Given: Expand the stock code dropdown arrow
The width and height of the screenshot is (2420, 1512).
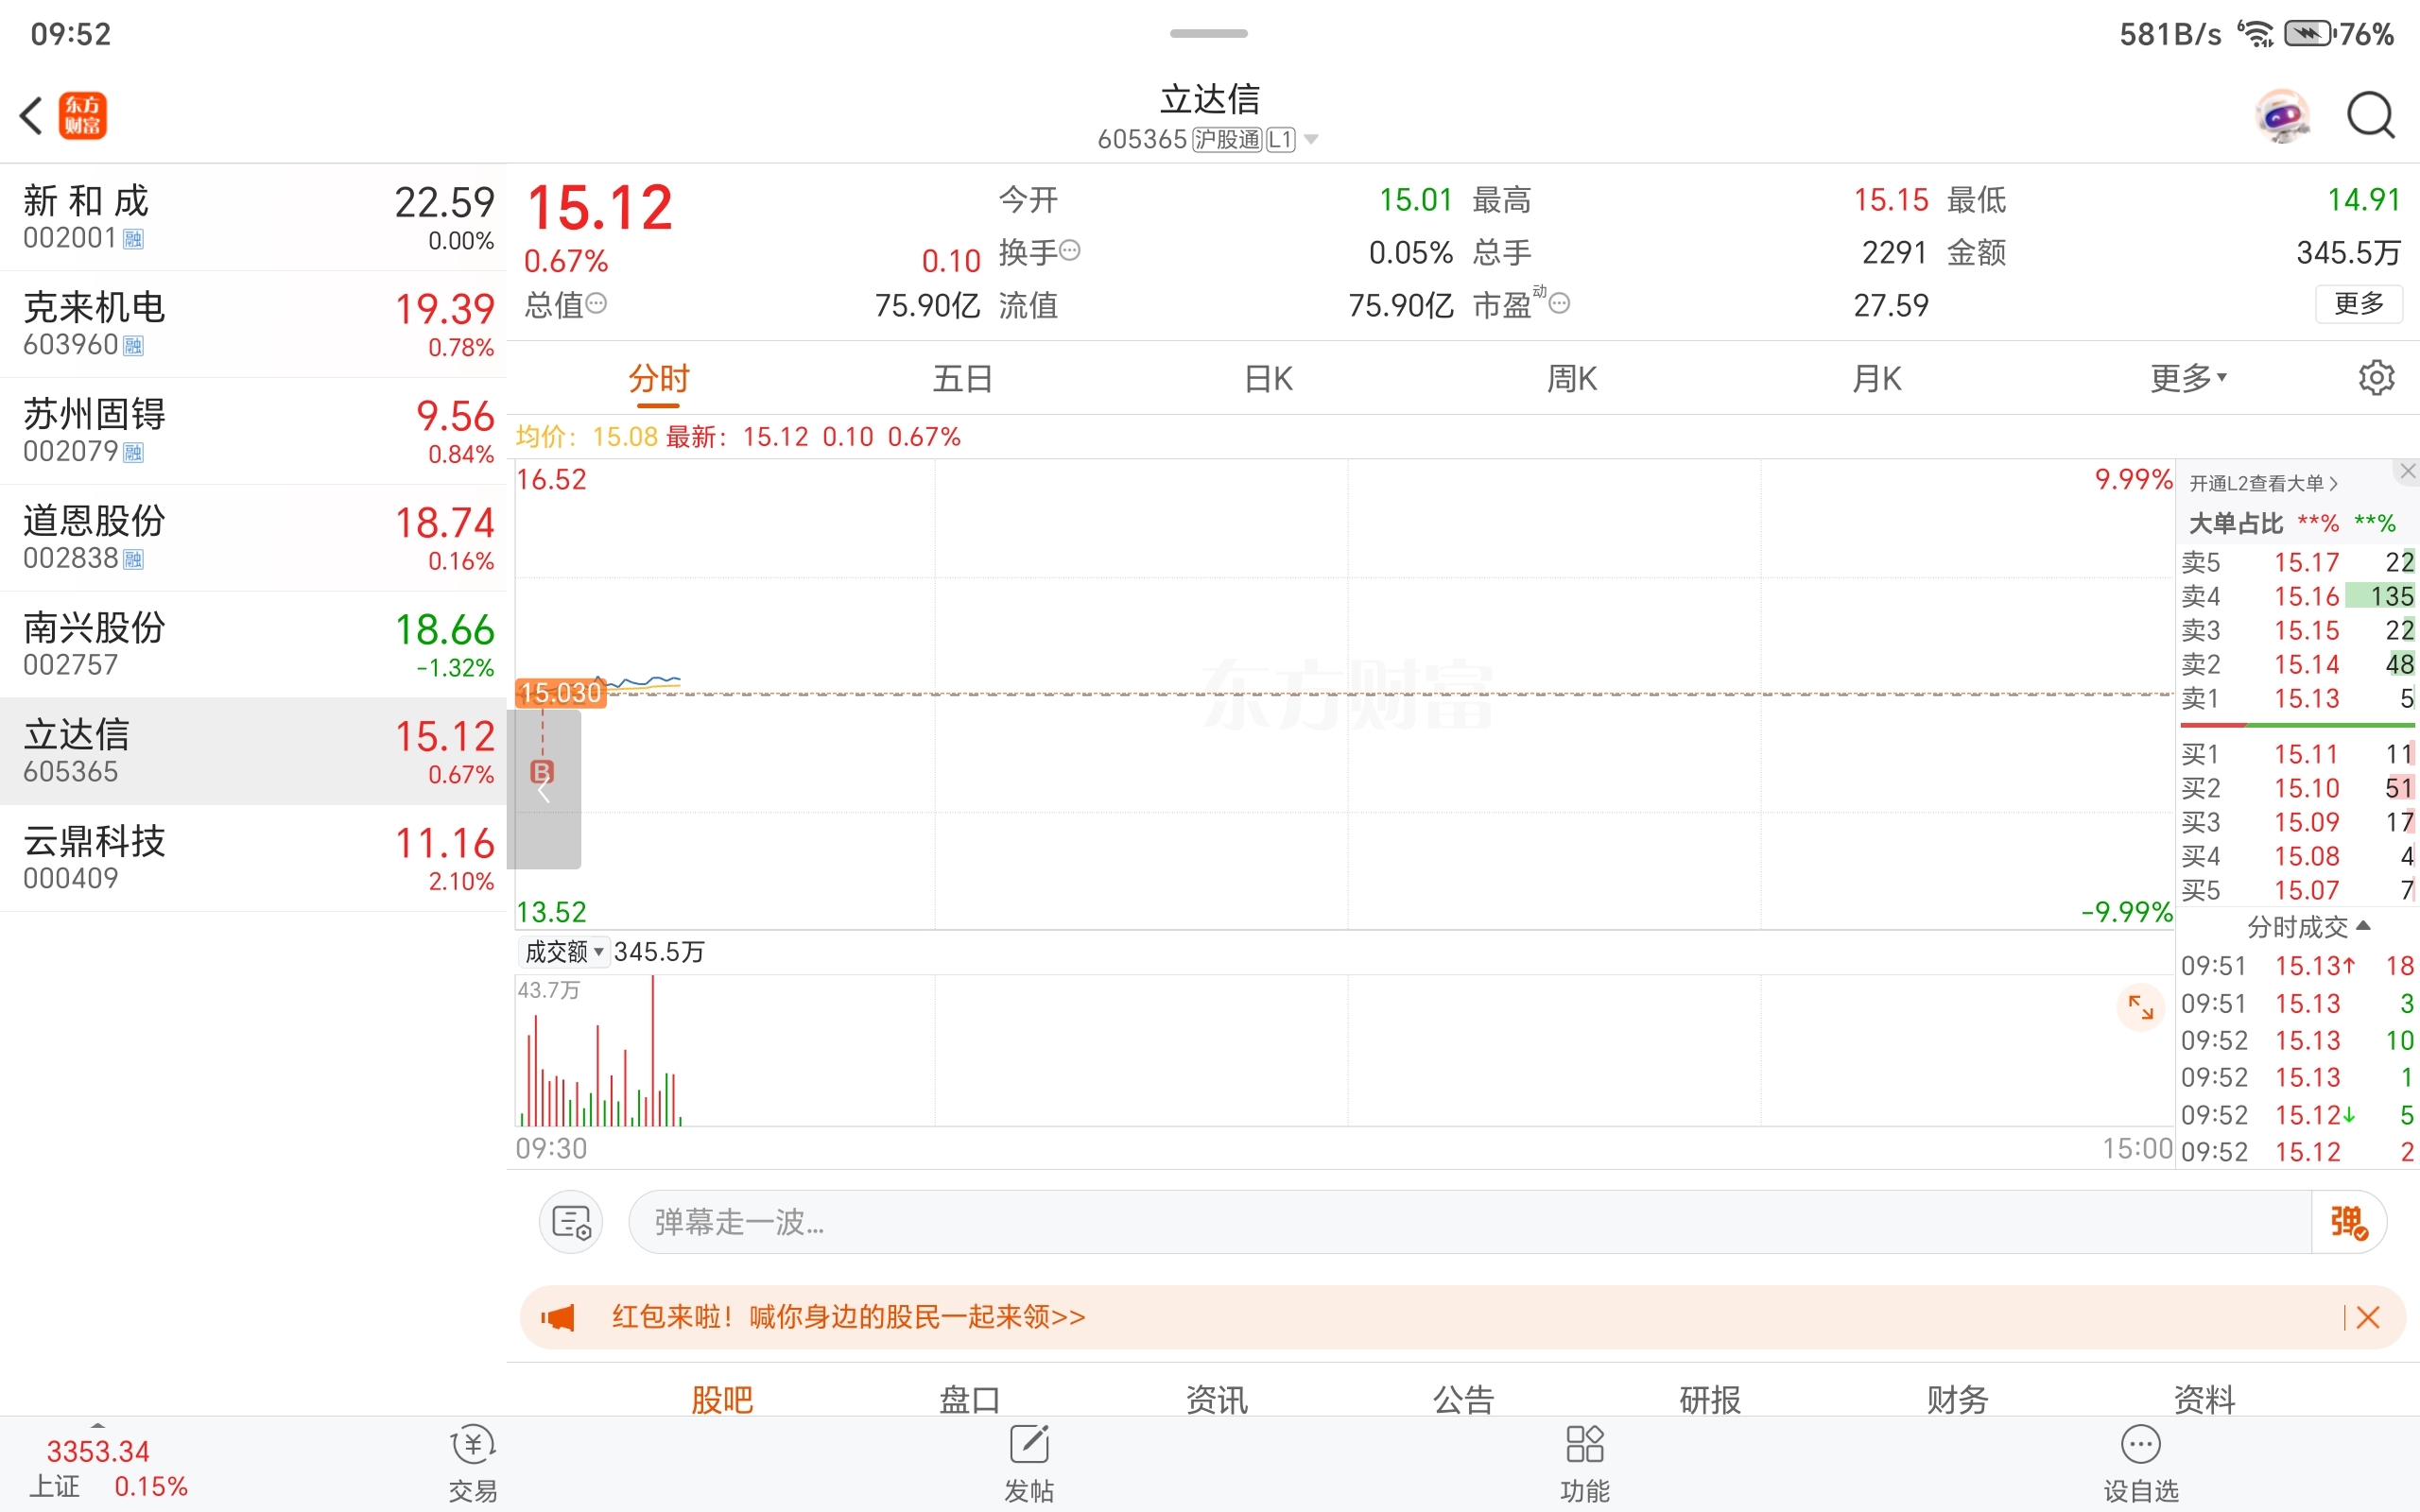Looking at the screenshot, I should 1311,140.
